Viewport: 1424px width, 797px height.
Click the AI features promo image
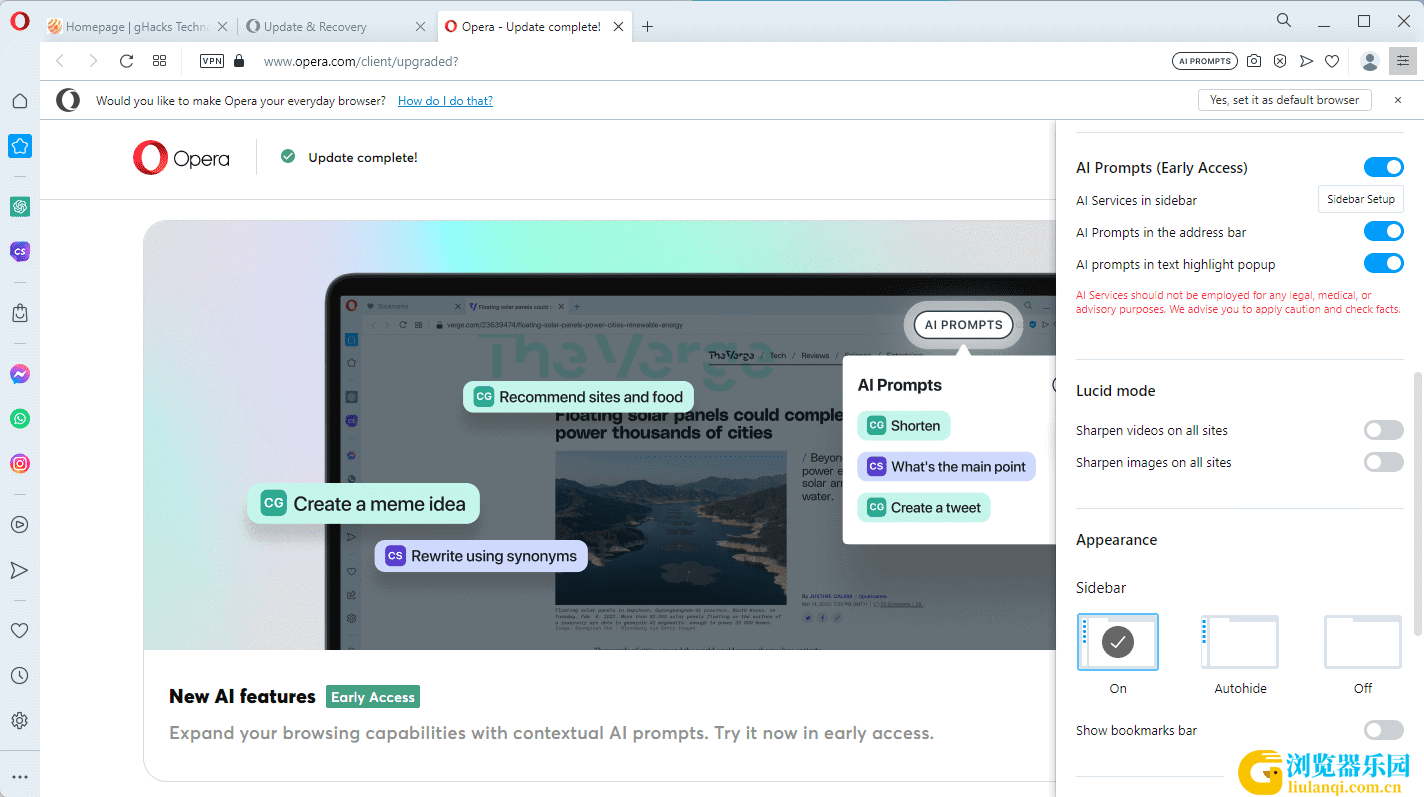(600, 435)
